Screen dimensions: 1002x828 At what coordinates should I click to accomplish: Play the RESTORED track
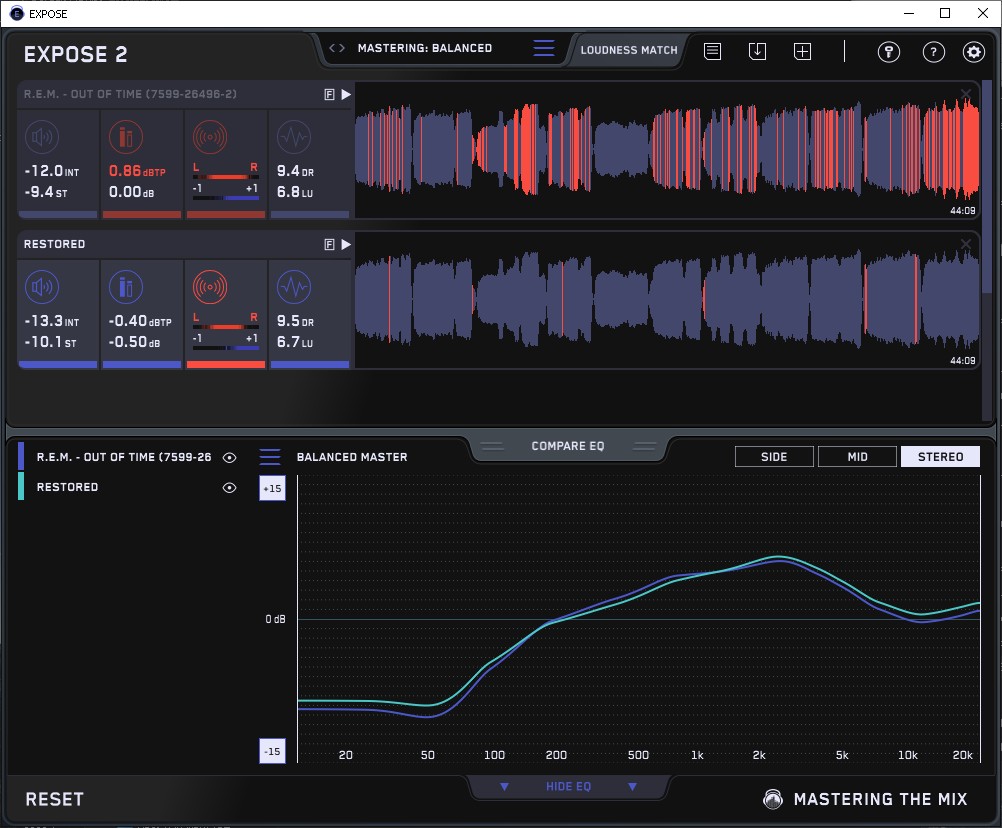pyautogui.click(x=346, y=244)
